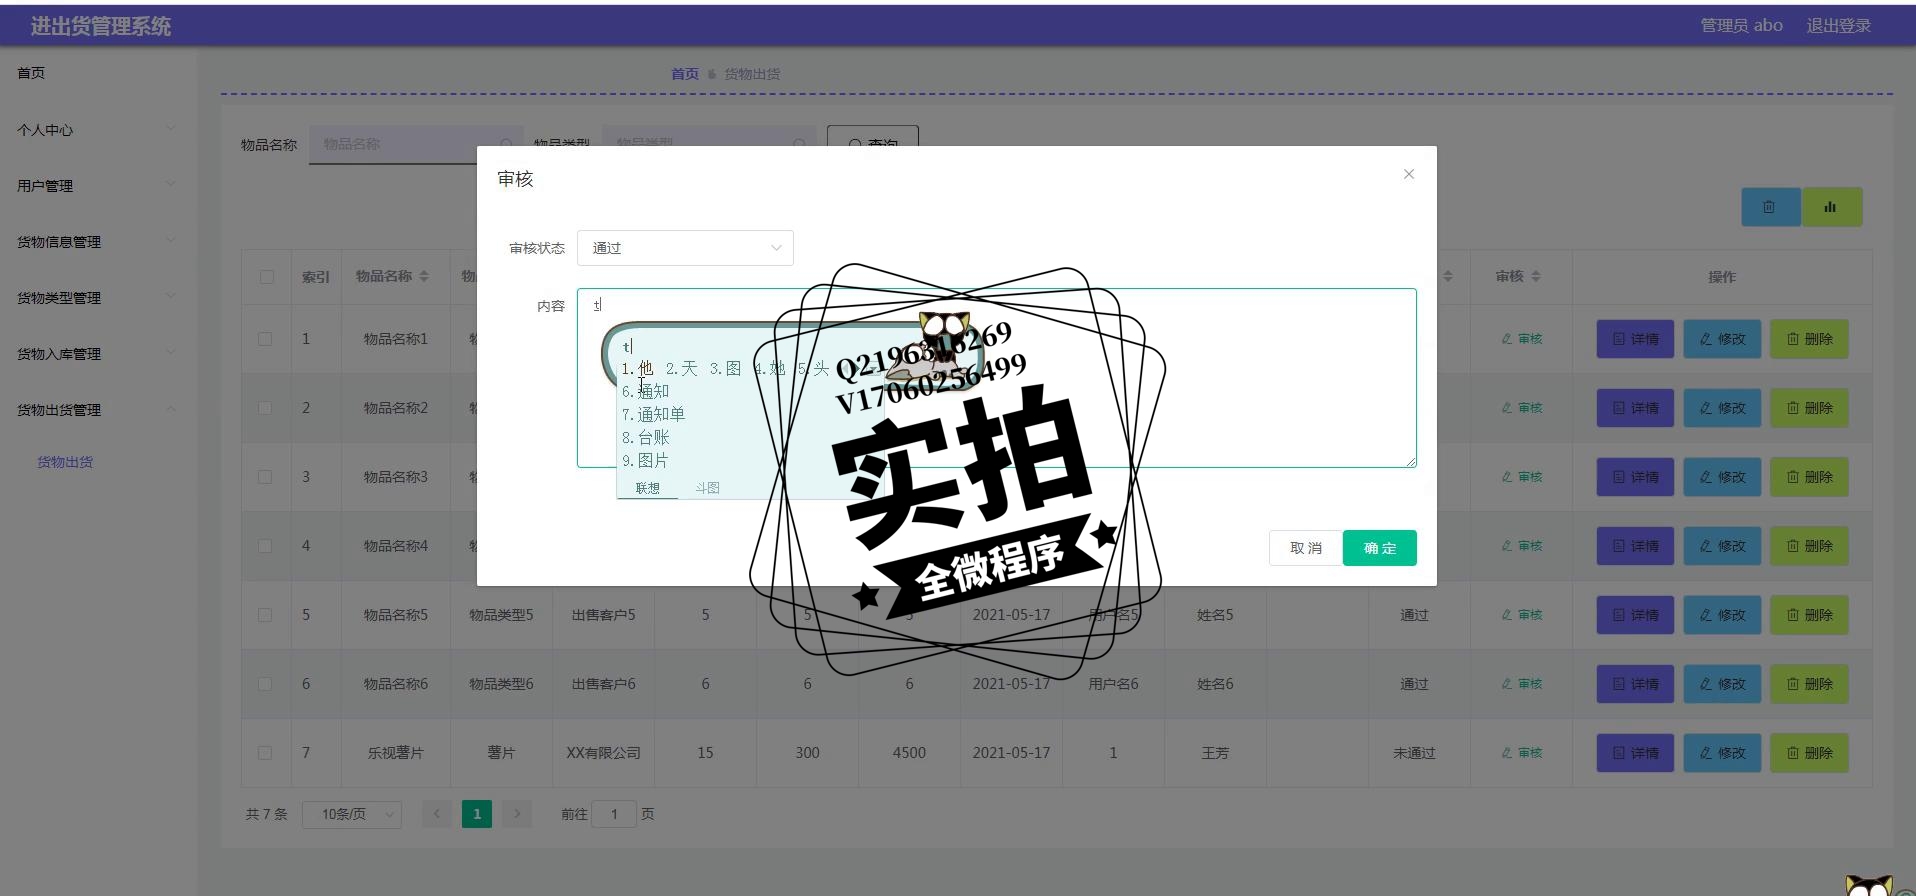Check the checkbox for row 5
Image resolution: width=1916 pixels, height=896 pixels.
265,615
